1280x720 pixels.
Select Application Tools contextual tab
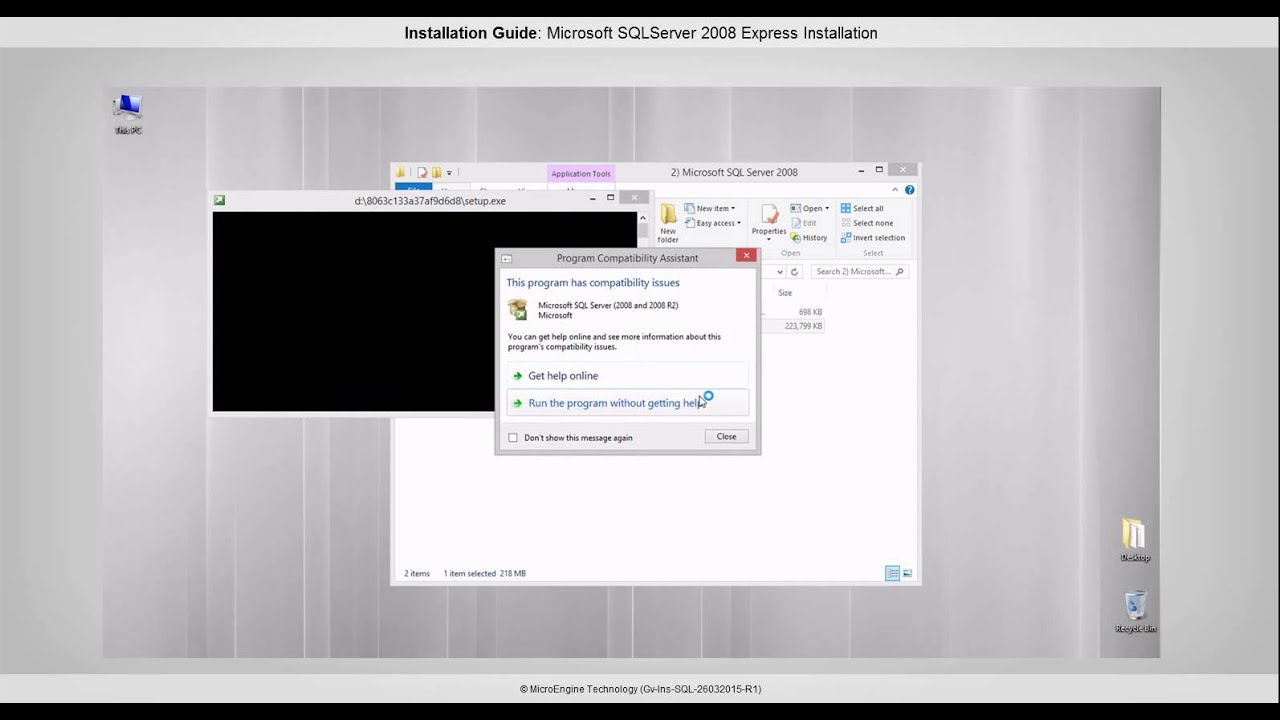coord(580,173)
